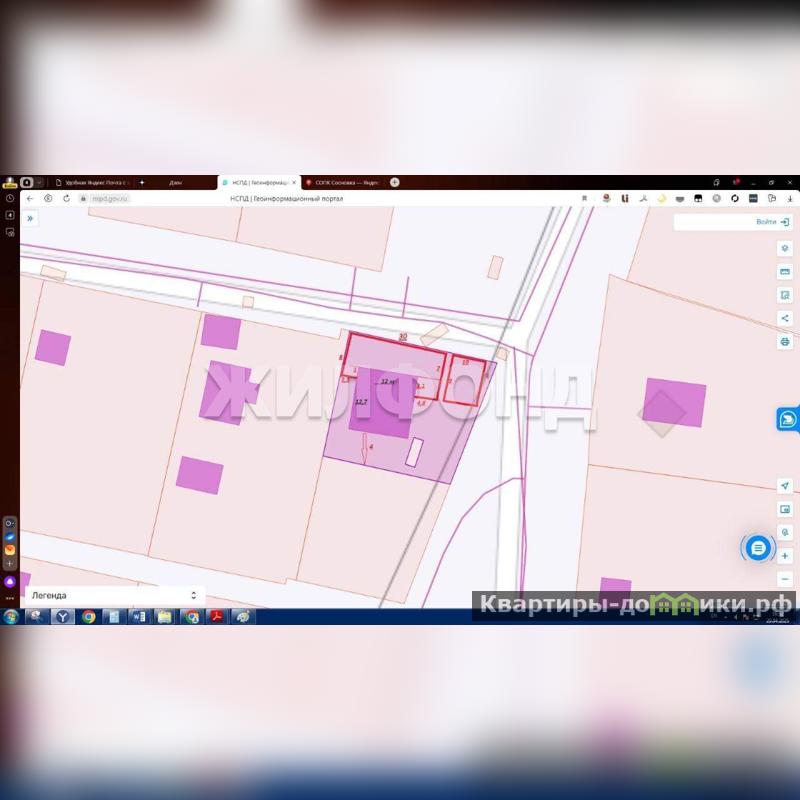Viewport: 800px width, 800px height.
Task: Click the share map icon
Action: coord(785,318)
